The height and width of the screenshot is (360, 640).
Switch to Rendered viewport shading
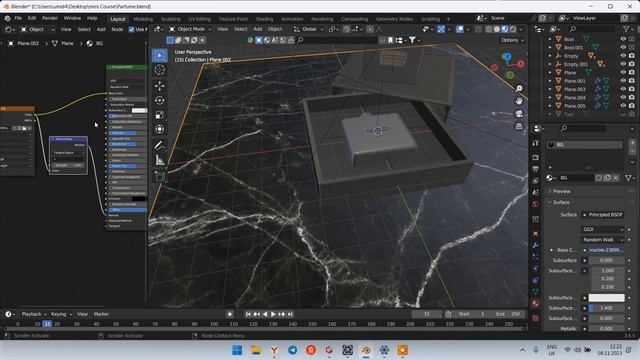click(513, 29)
